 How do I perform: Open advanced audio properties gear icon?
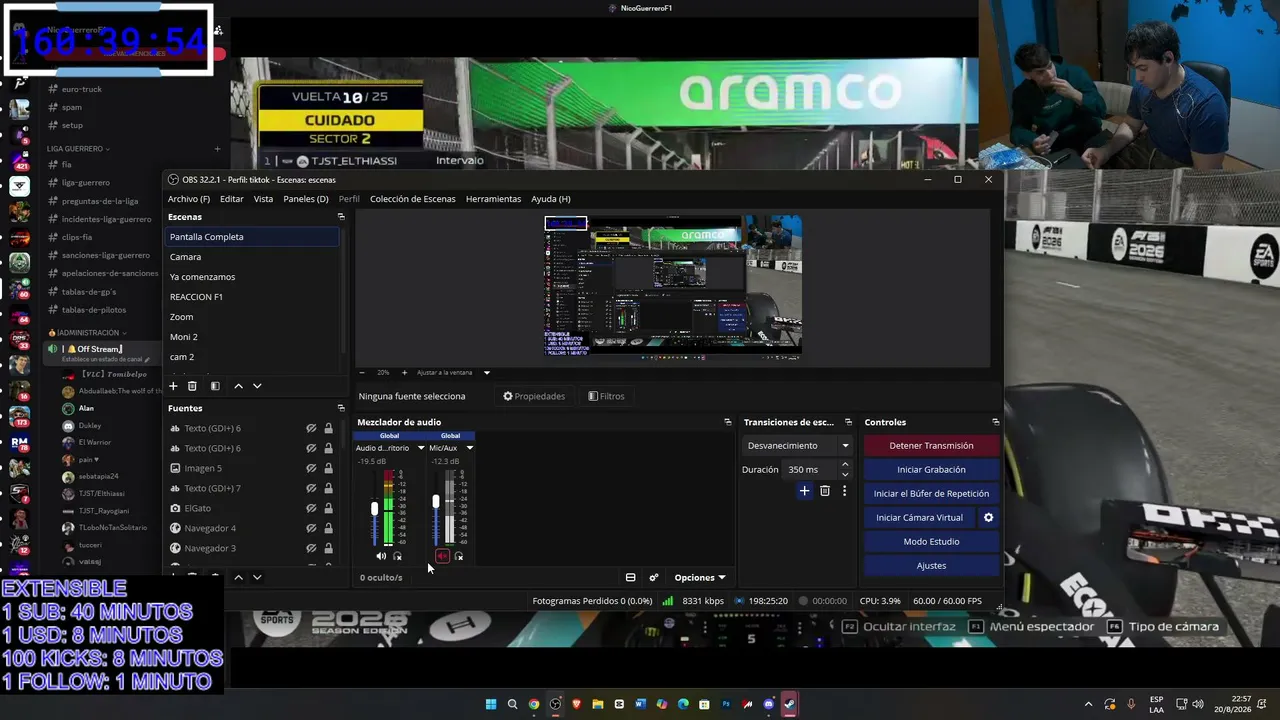point(654,577)
